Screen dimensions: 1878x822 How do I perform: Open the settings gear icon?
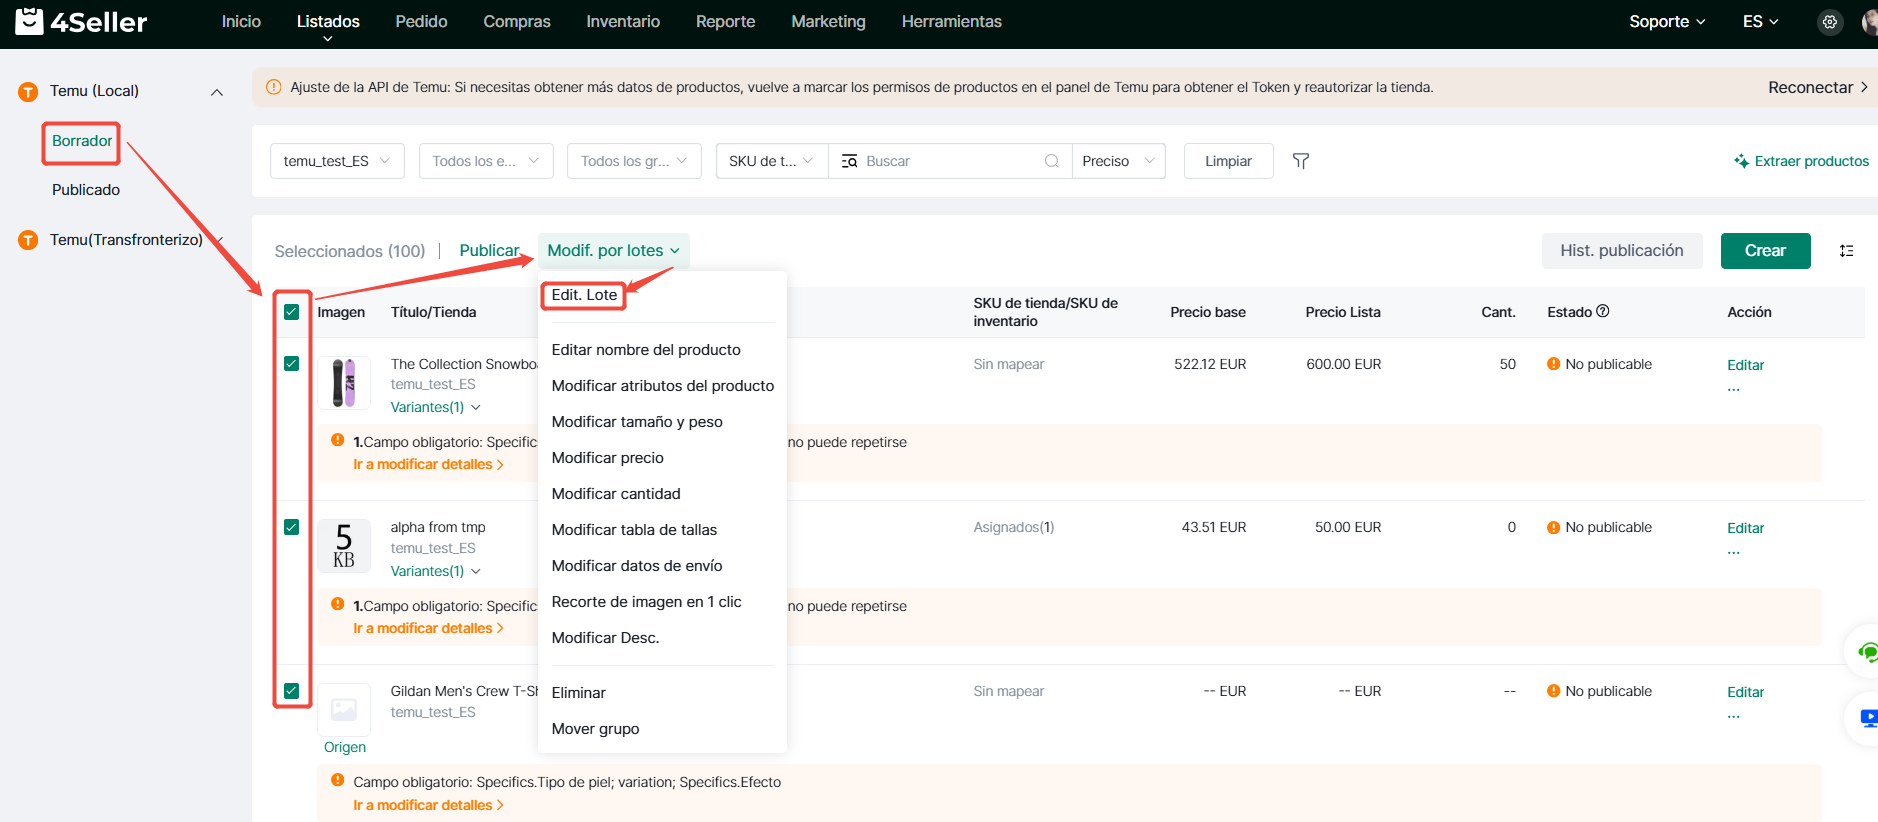[x=1829, y=22]
